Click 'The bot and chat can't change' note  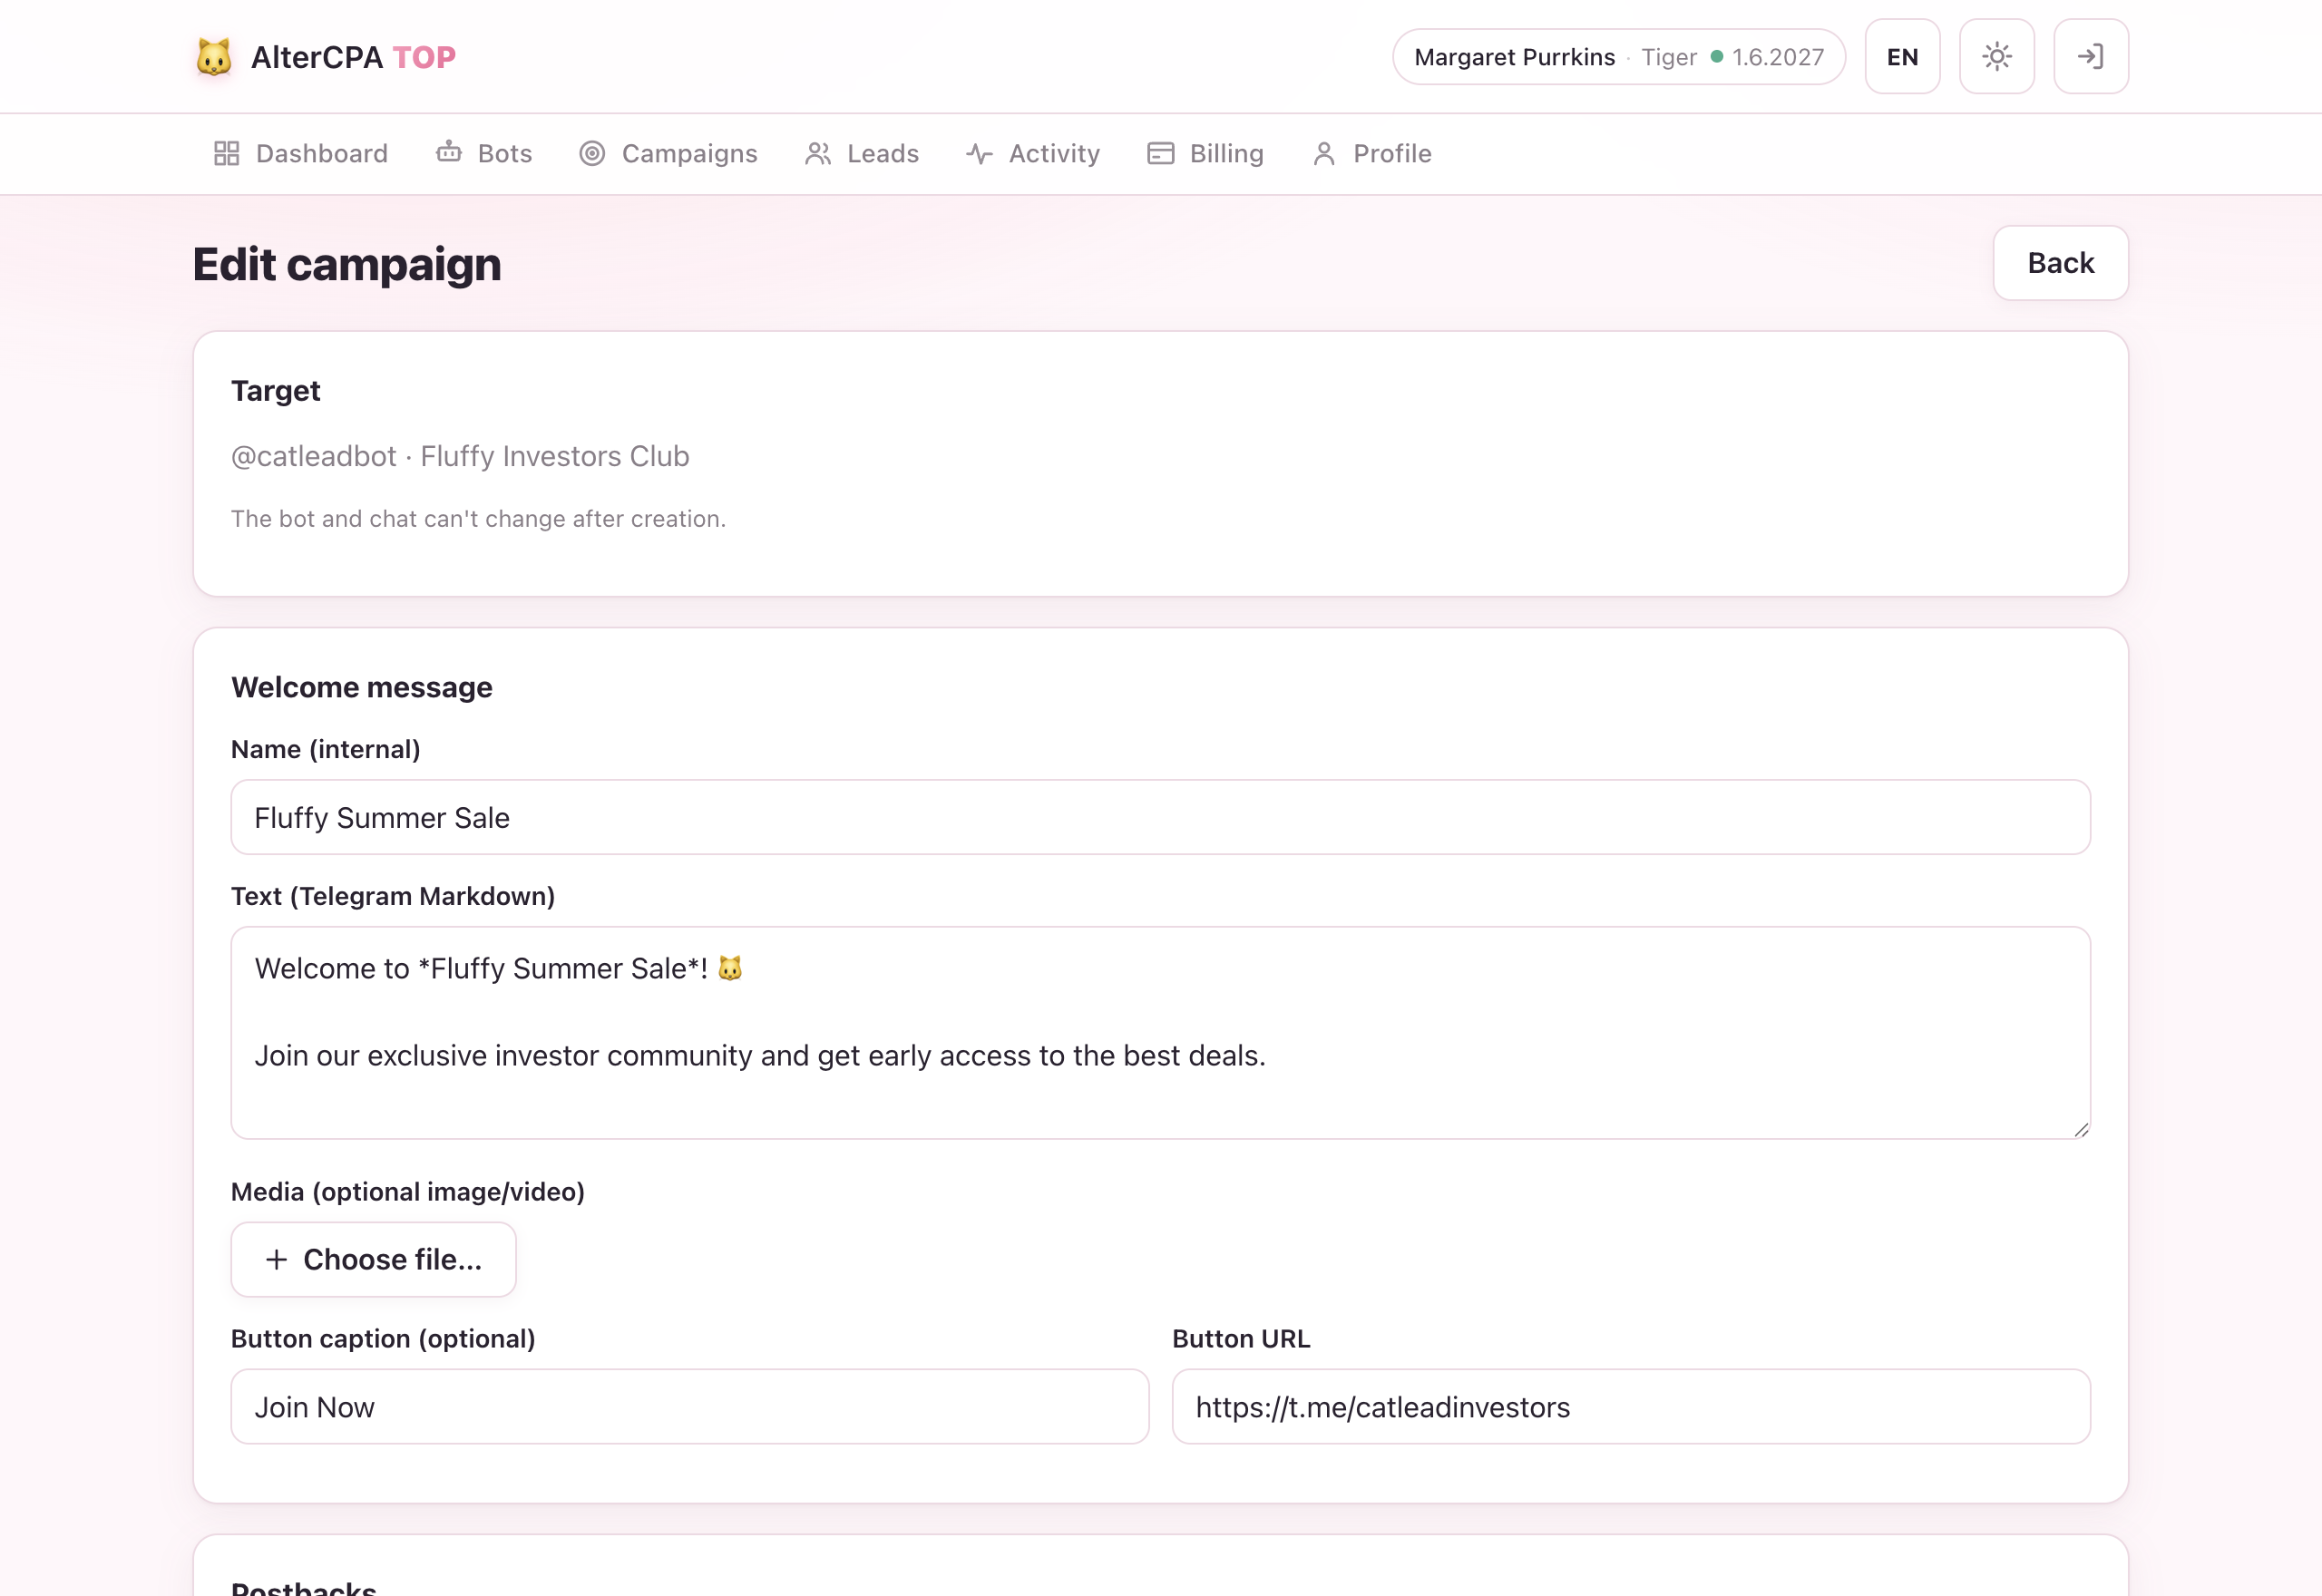click(x=478, y=518)
